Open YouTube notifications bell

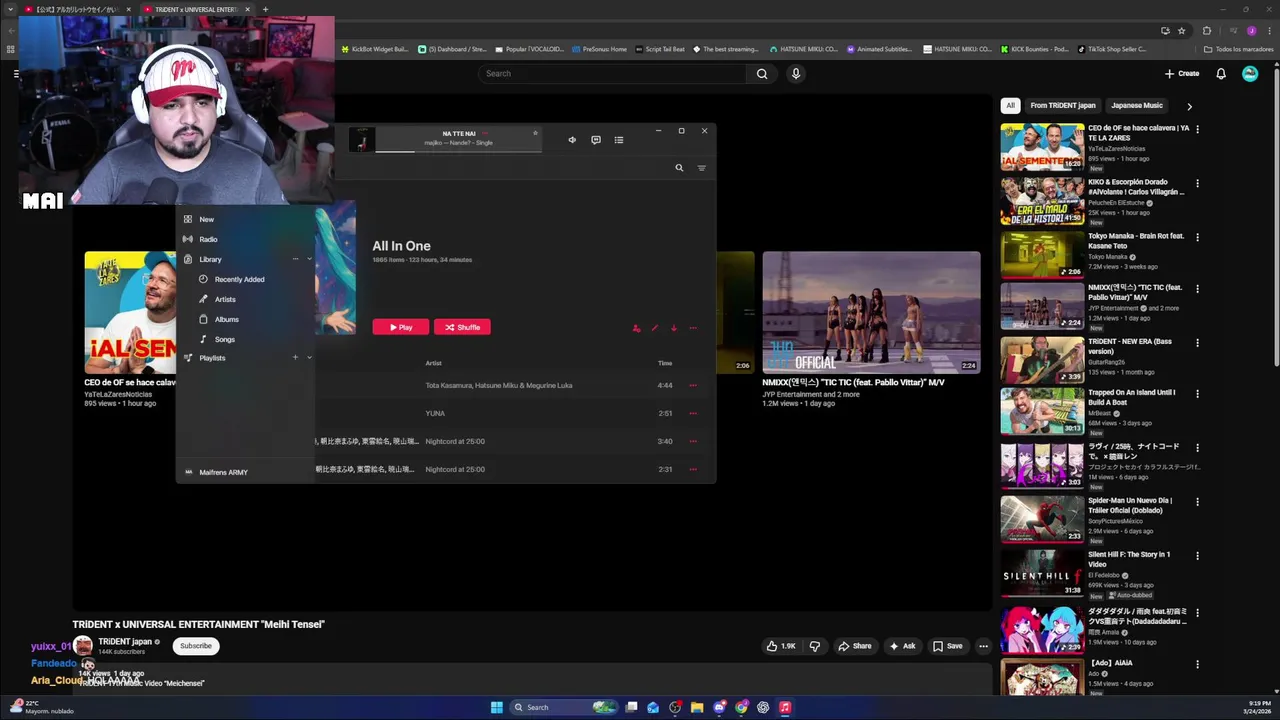[x=1221, y=73]
